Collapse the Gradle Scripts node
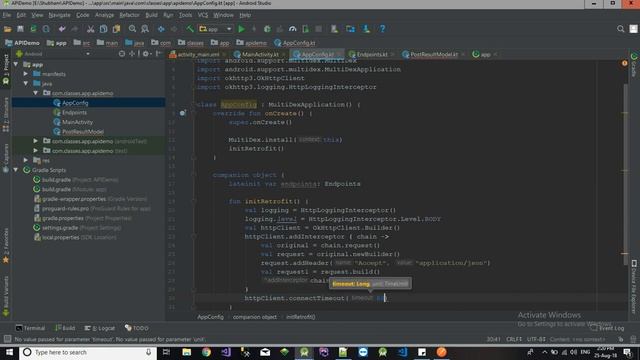 (16, 170)
